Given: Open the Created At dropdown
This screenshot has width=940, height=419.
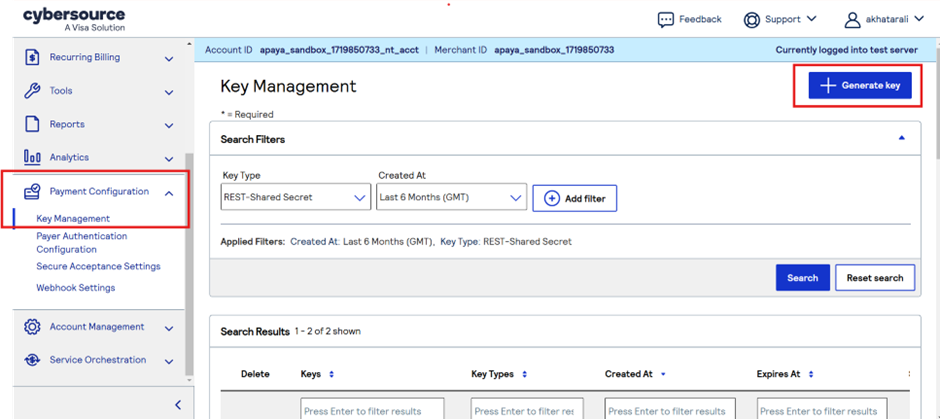Looking at the screenshot, I should [x=451, y=198].
